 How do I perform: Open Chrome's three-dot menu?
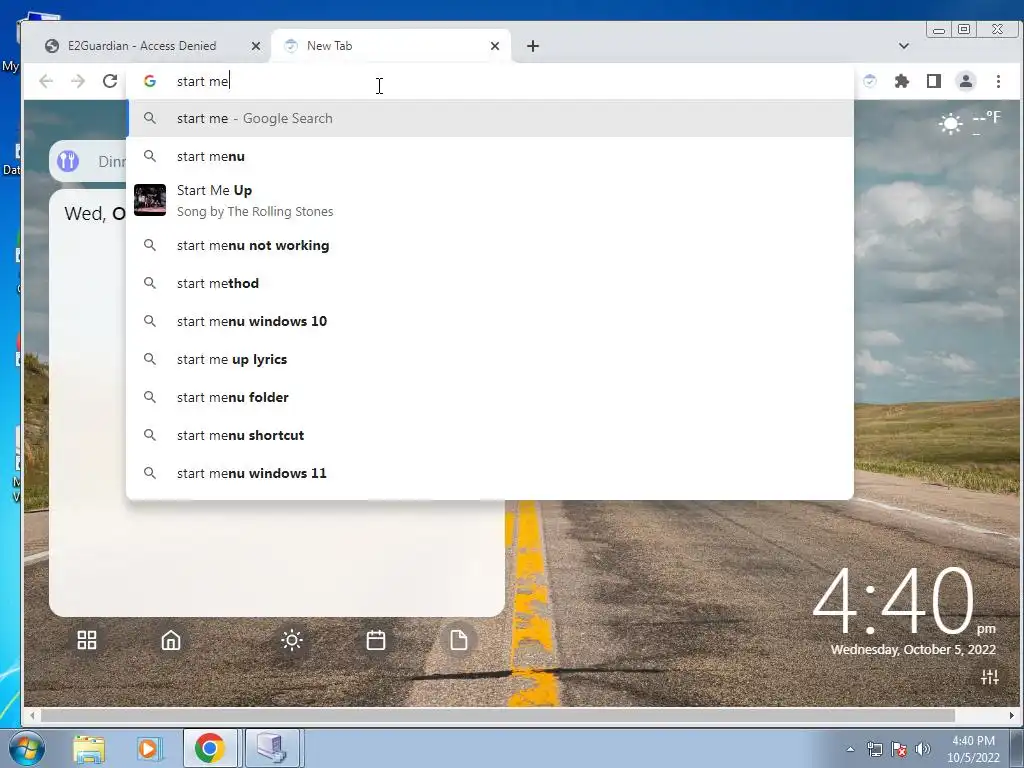click(x=998, y=81)
